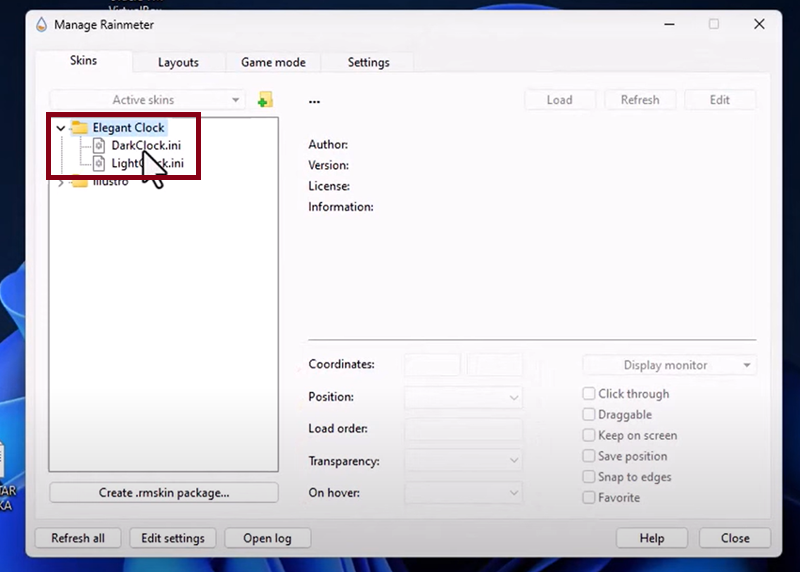Click the Elegant Clock folder icon

[x=80, y=127]
